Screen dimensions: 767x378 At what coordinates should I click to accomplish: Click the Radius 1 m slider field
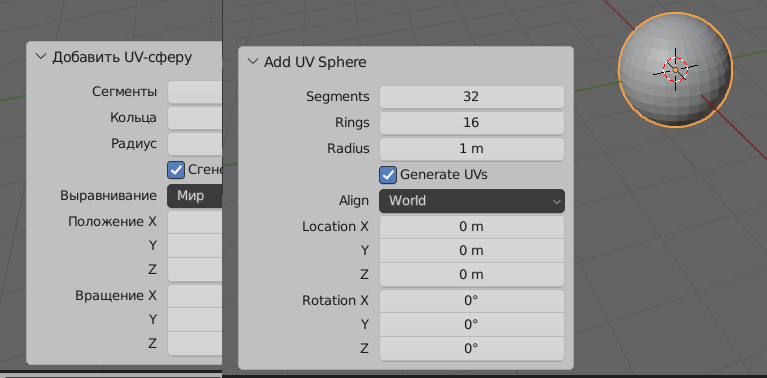click(x=472, y=149)
